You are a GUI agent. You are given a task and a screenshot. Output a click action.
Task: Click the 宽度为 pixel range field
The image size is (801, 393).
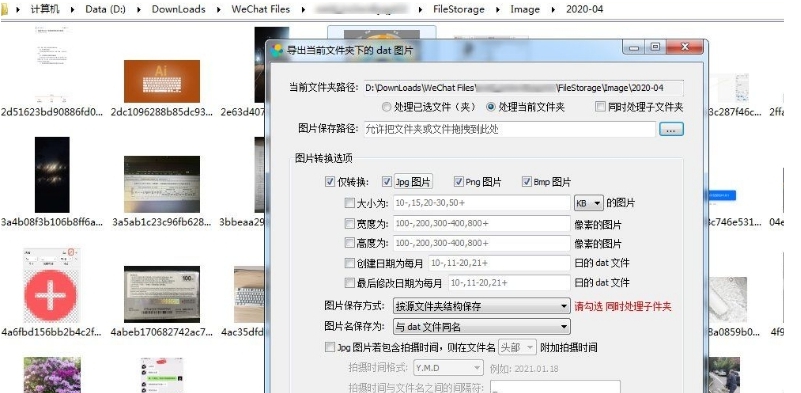click(x=482, y=223)
